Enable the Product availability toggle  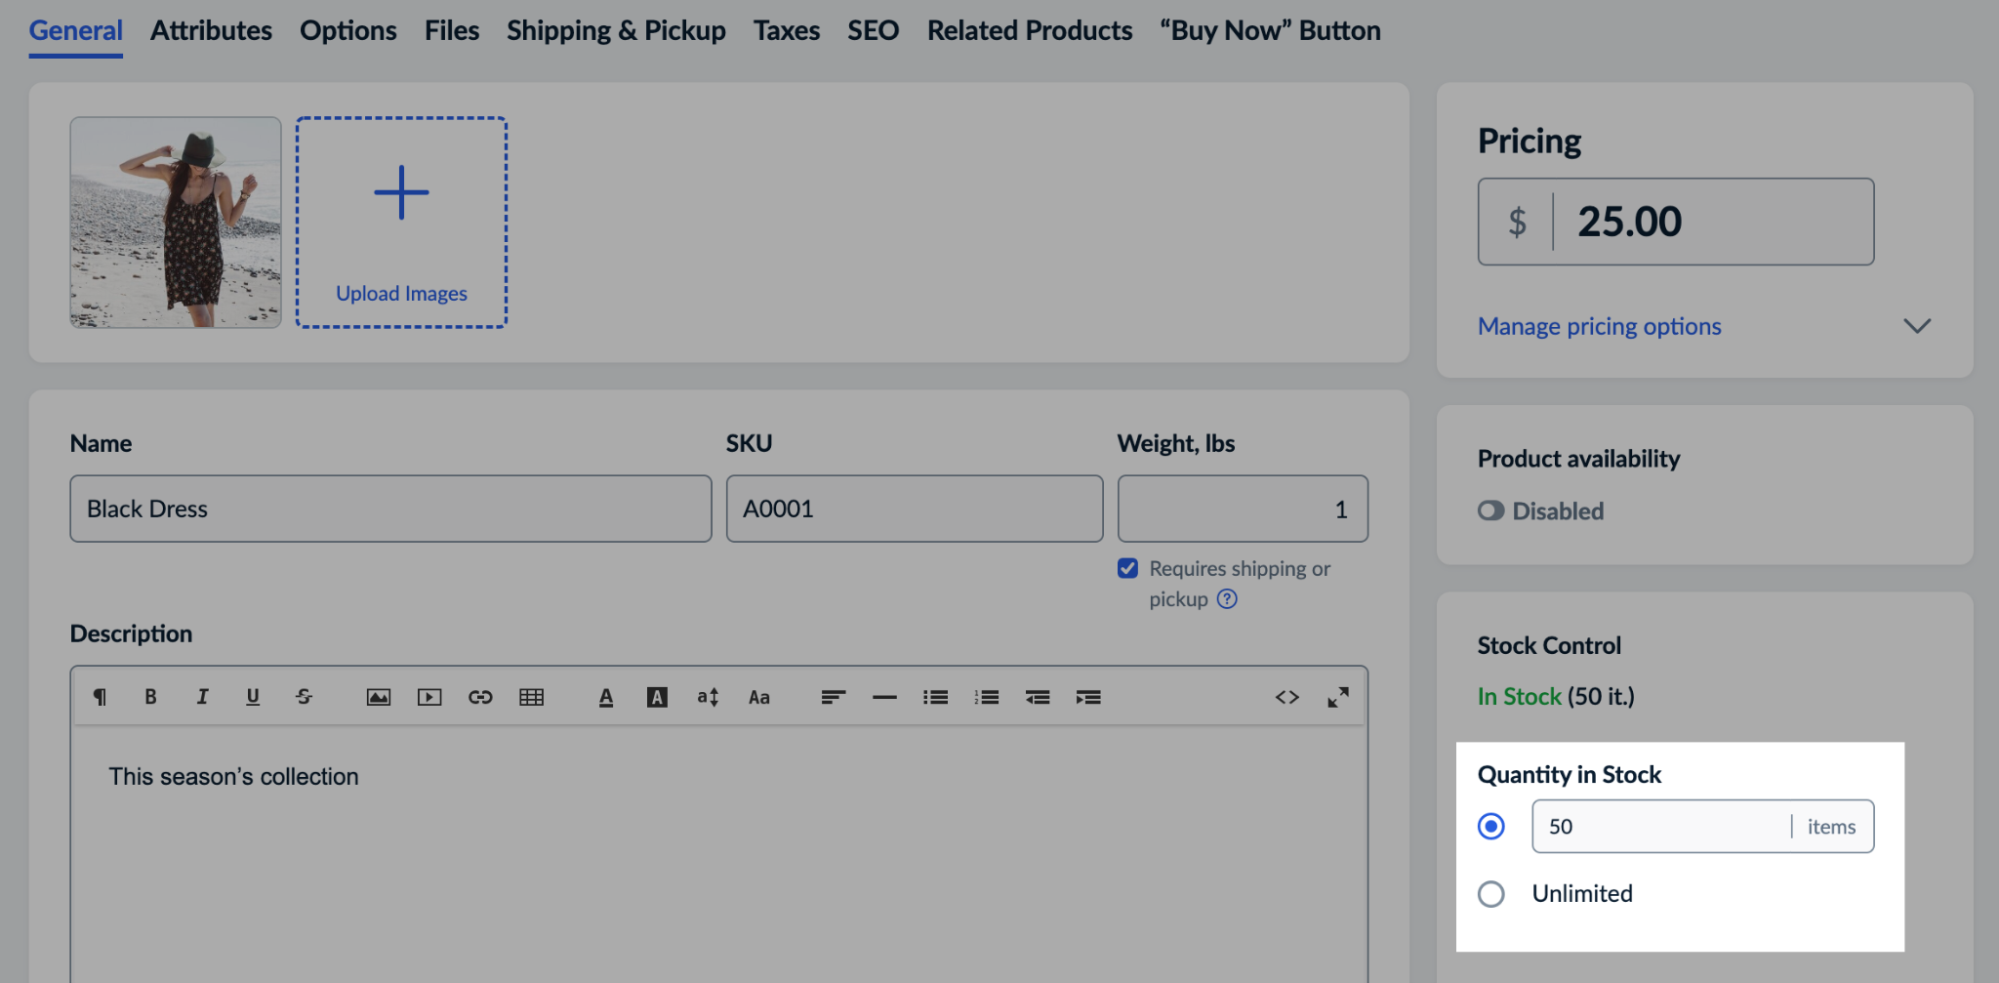[1490, 511]
